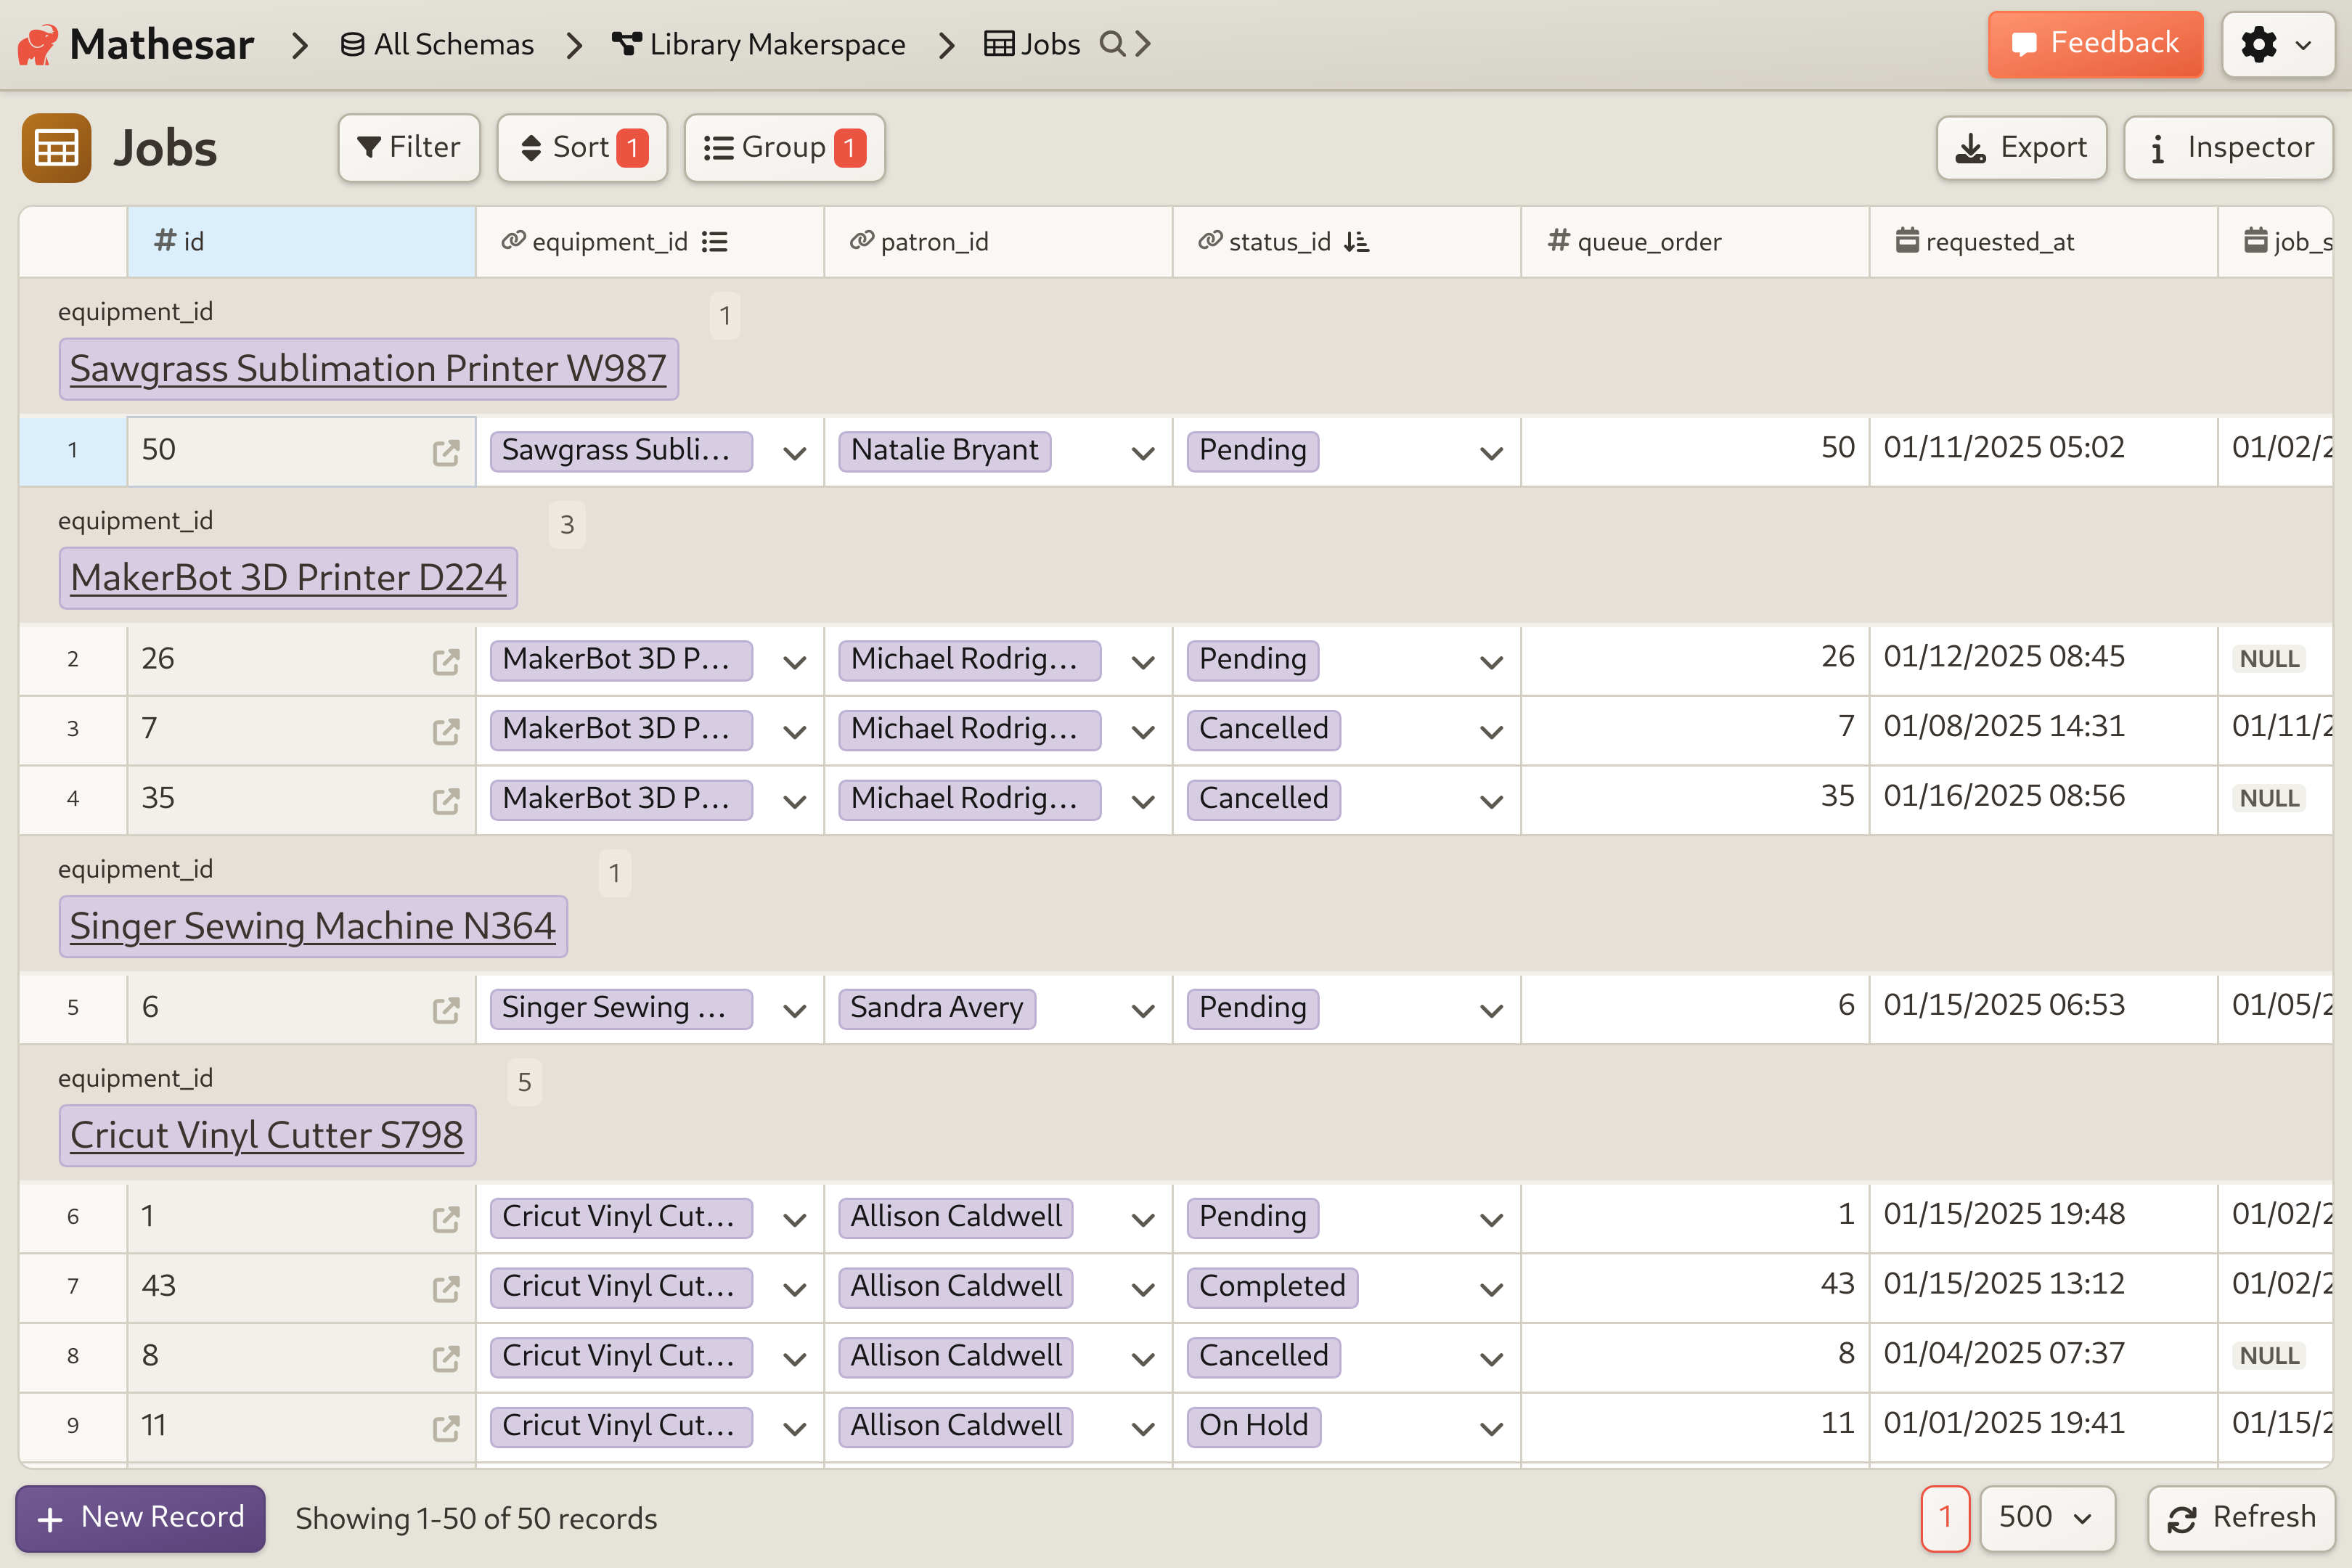Open the record search magnifier icon
2352x1568 pixels.
coord(1111,44)
